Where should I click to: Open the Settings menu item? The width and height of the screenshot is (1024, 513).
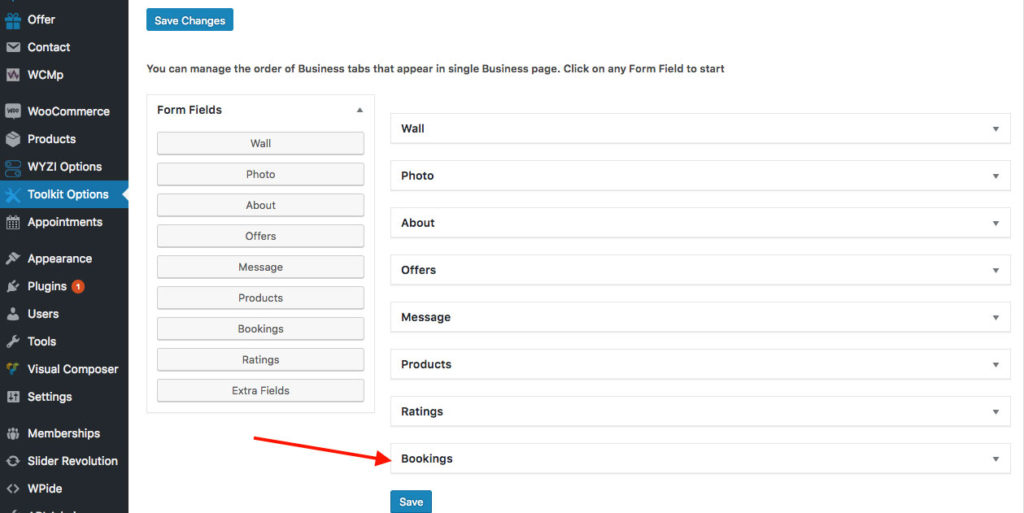tap(49, 397)
